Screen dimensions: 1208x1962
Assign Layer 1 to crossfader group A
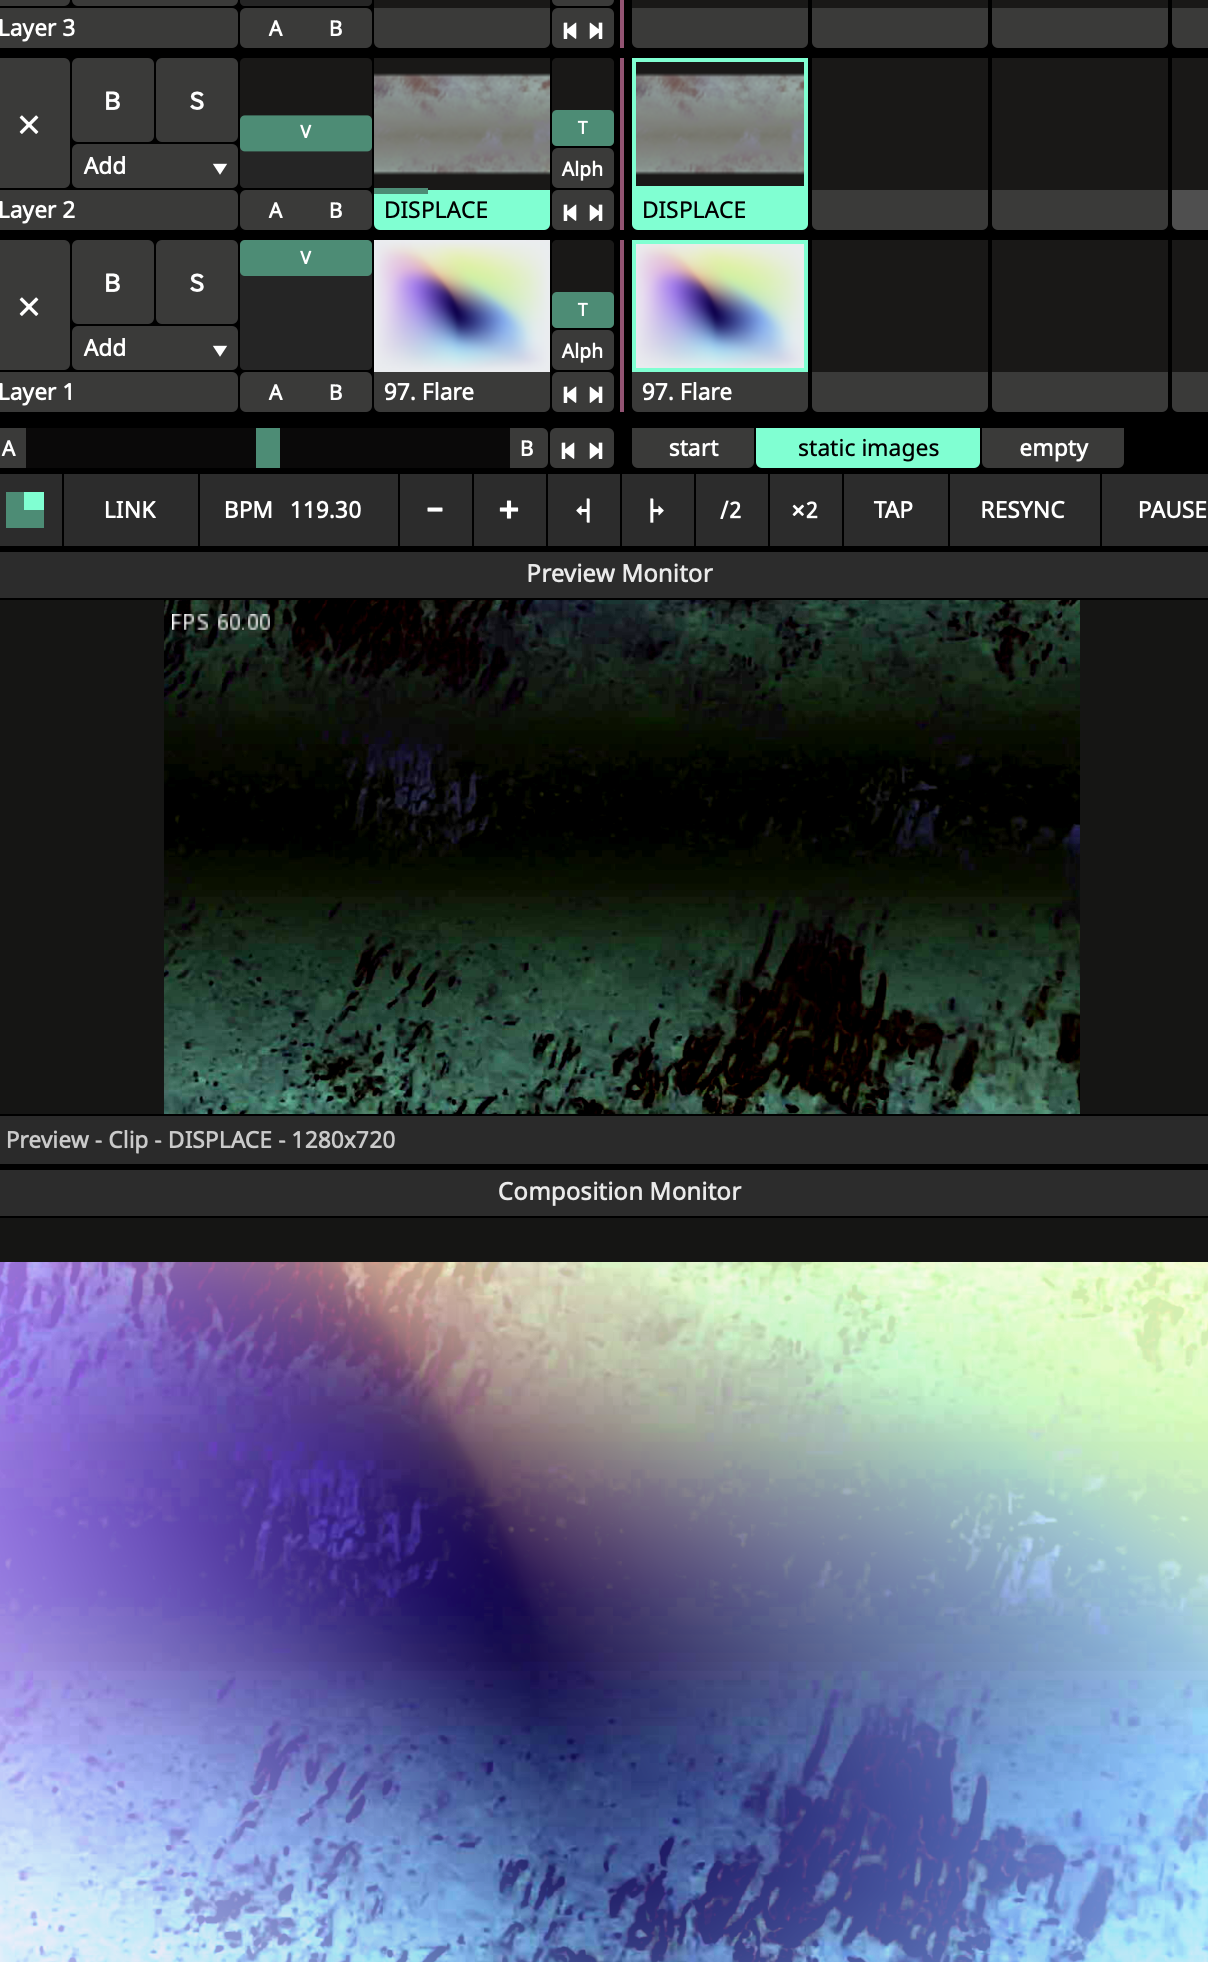point(276,392)
